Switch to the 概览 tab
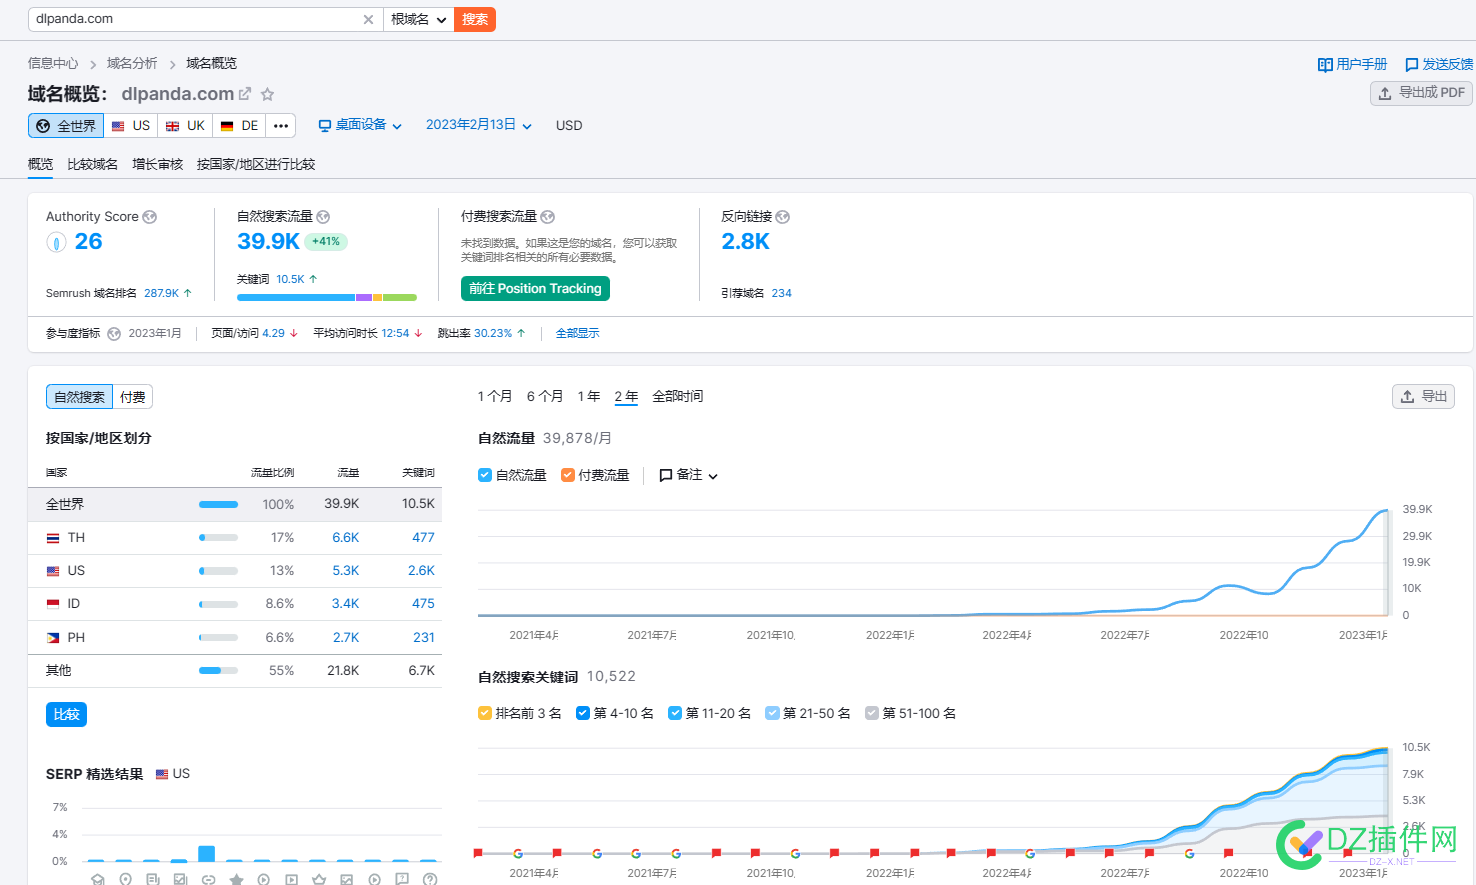Screen dimensions: 1476x885 41,164
